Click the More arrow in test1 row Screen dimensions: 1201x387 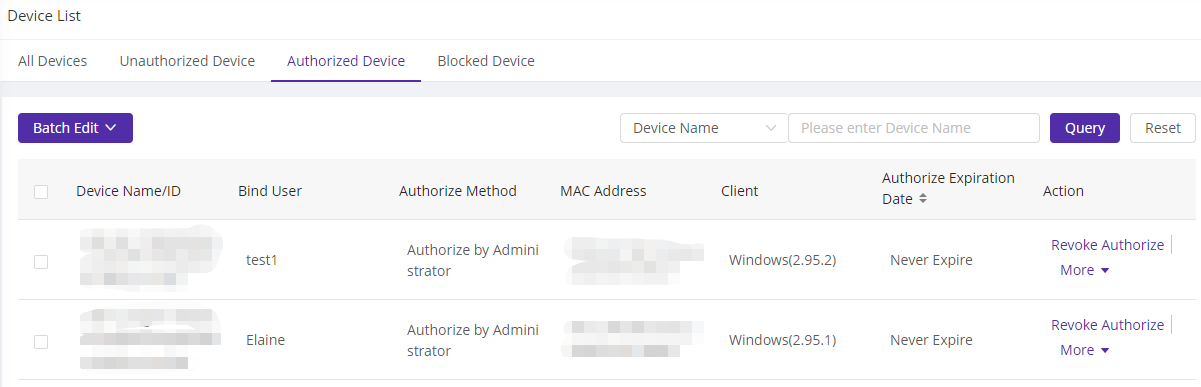coord(1105,271)
